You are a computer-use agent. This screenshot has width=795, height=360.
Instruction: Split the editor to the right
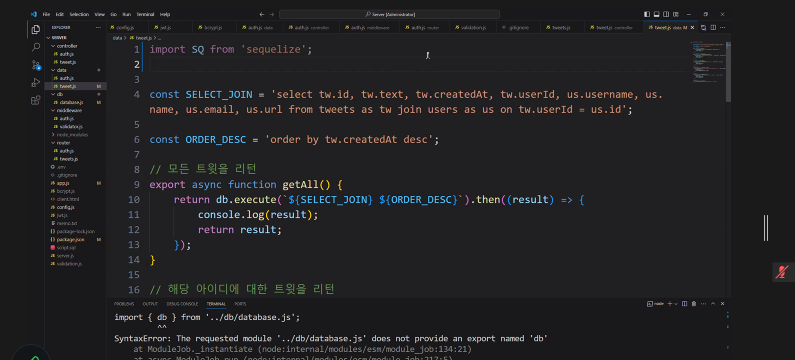pos(713,27)
